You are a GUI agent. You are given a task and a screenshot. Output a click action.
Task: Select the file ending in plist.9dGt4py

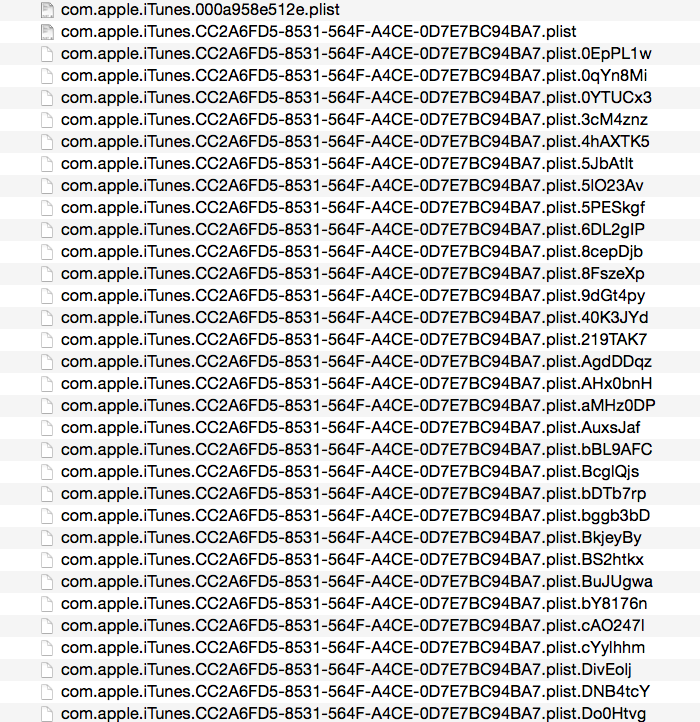[x=353, y=296]
